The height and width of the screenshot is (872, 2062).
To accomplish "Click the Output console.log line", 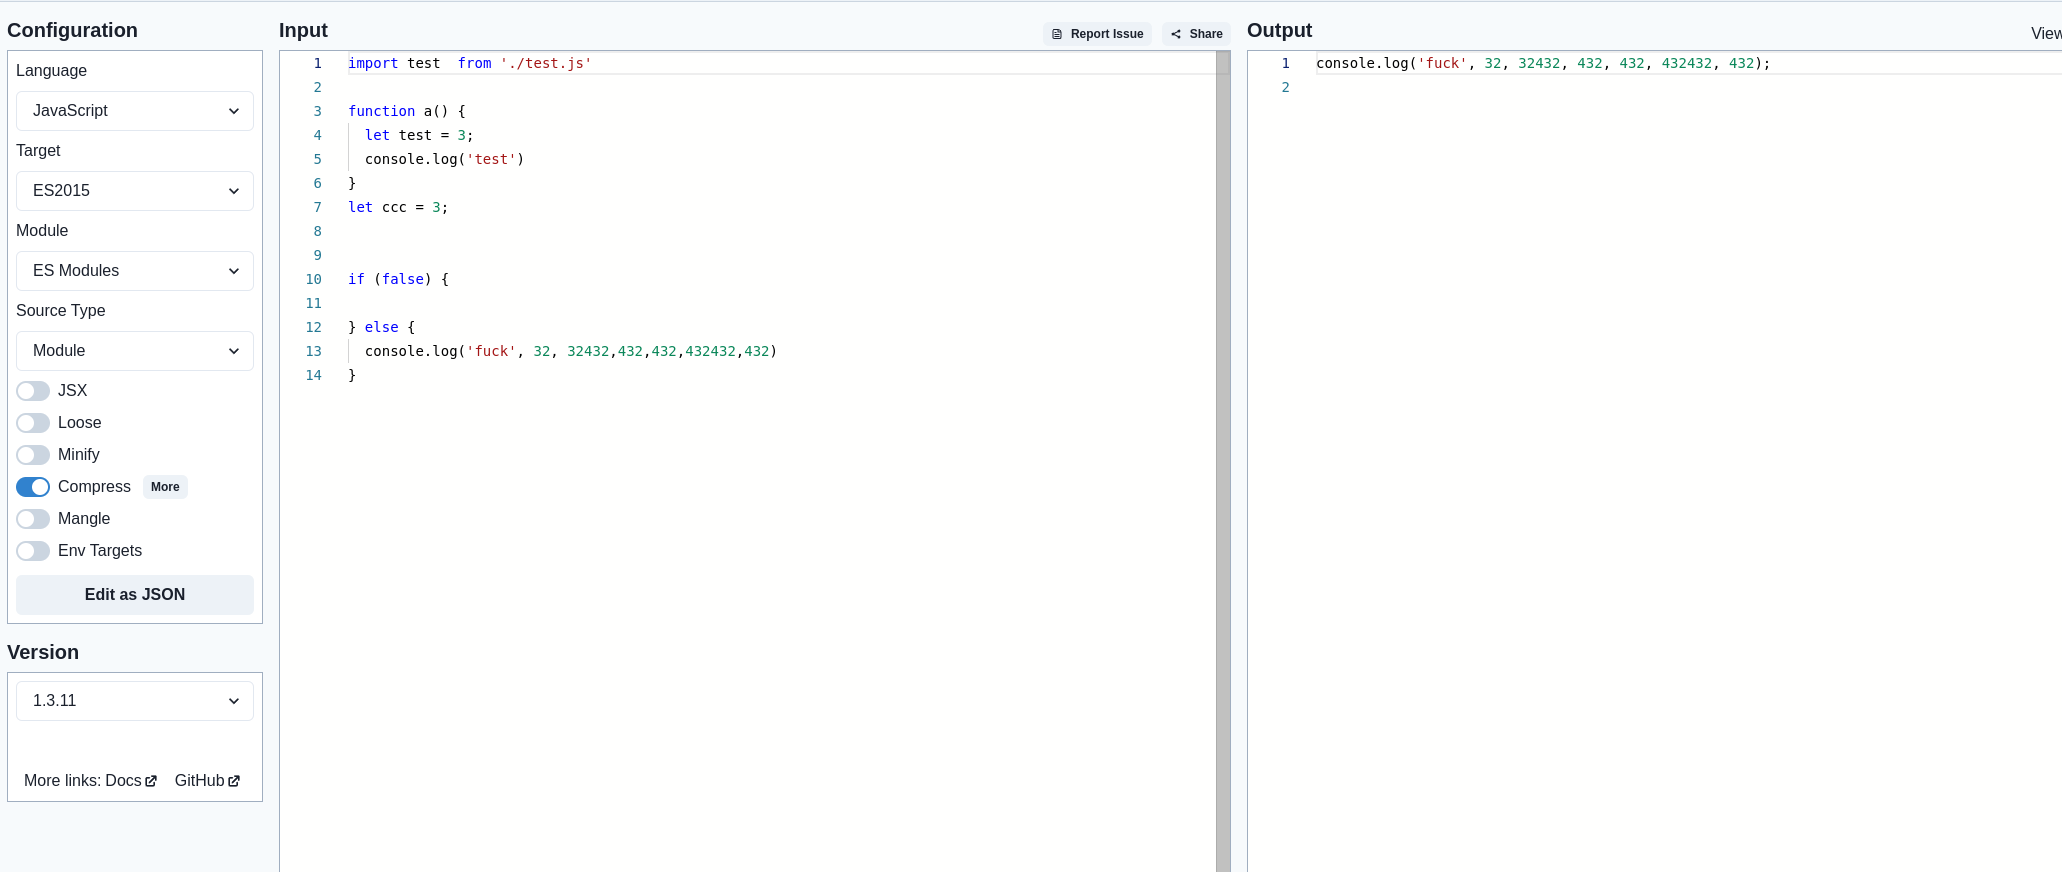I will (1543, 63).
